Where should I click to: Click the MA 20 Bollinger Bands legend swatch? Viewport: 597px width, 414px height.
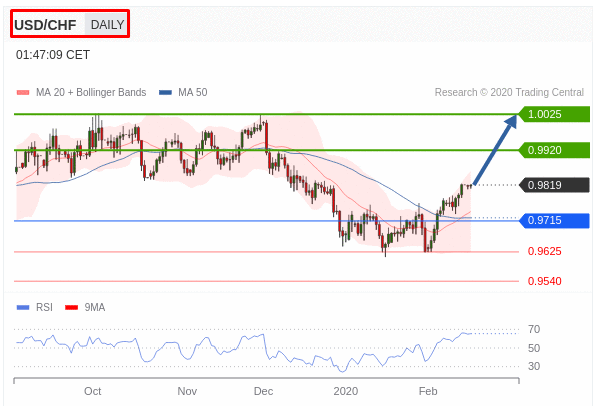[x=23, y=93]
